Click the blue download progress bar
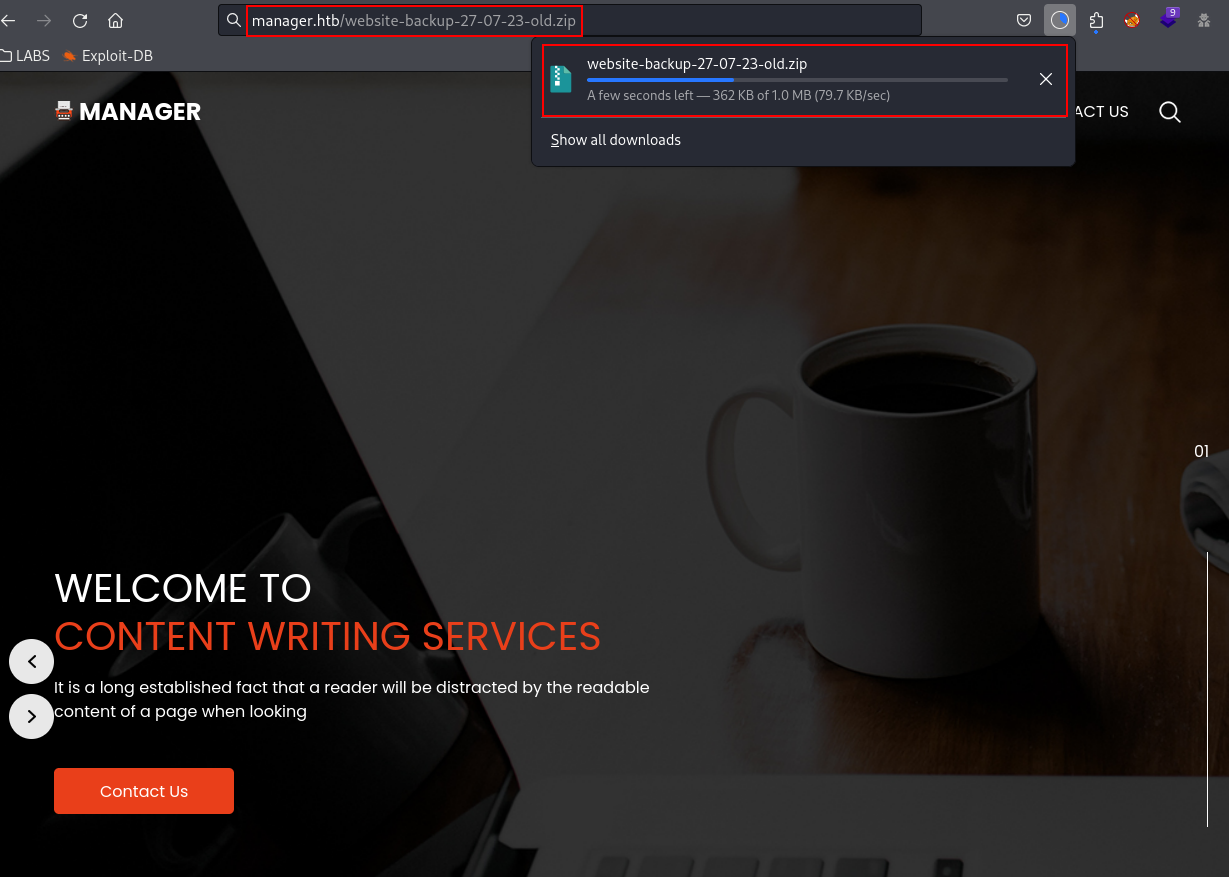The height and width of the screenshot is (877, 1229). pos(797,80)
